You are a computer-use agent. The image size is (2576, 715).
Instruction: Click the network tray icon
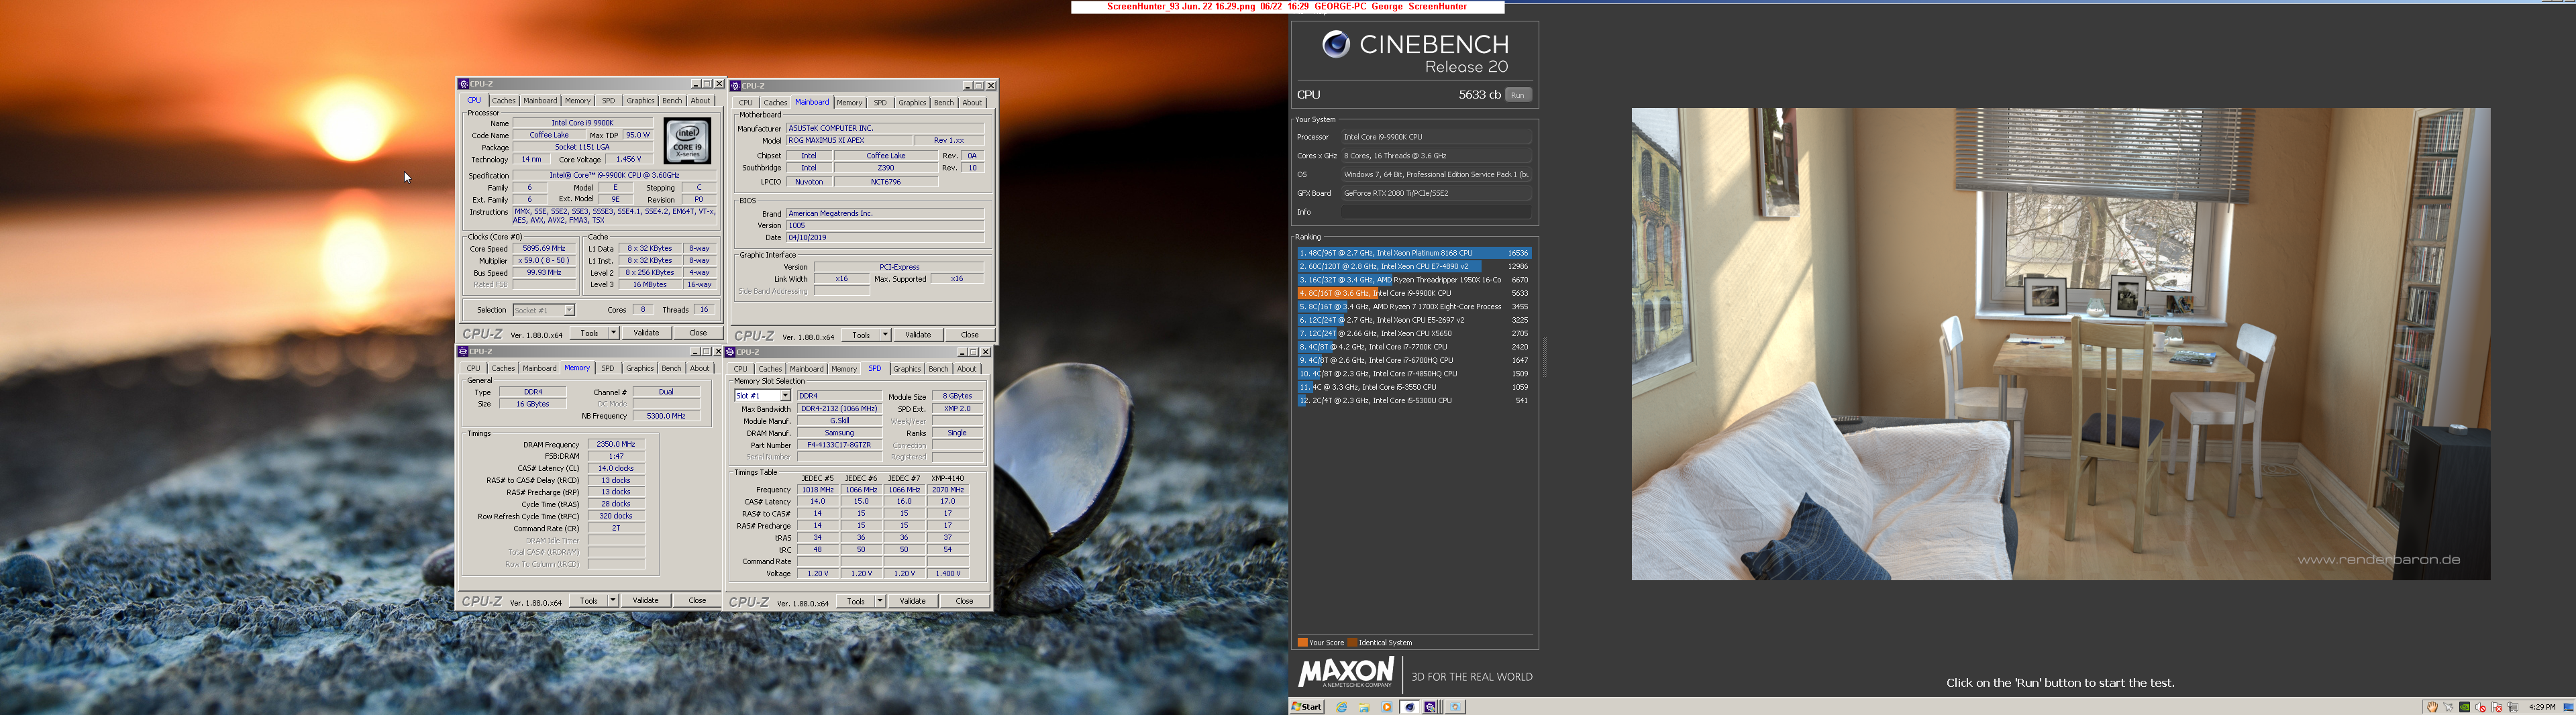2513,707
